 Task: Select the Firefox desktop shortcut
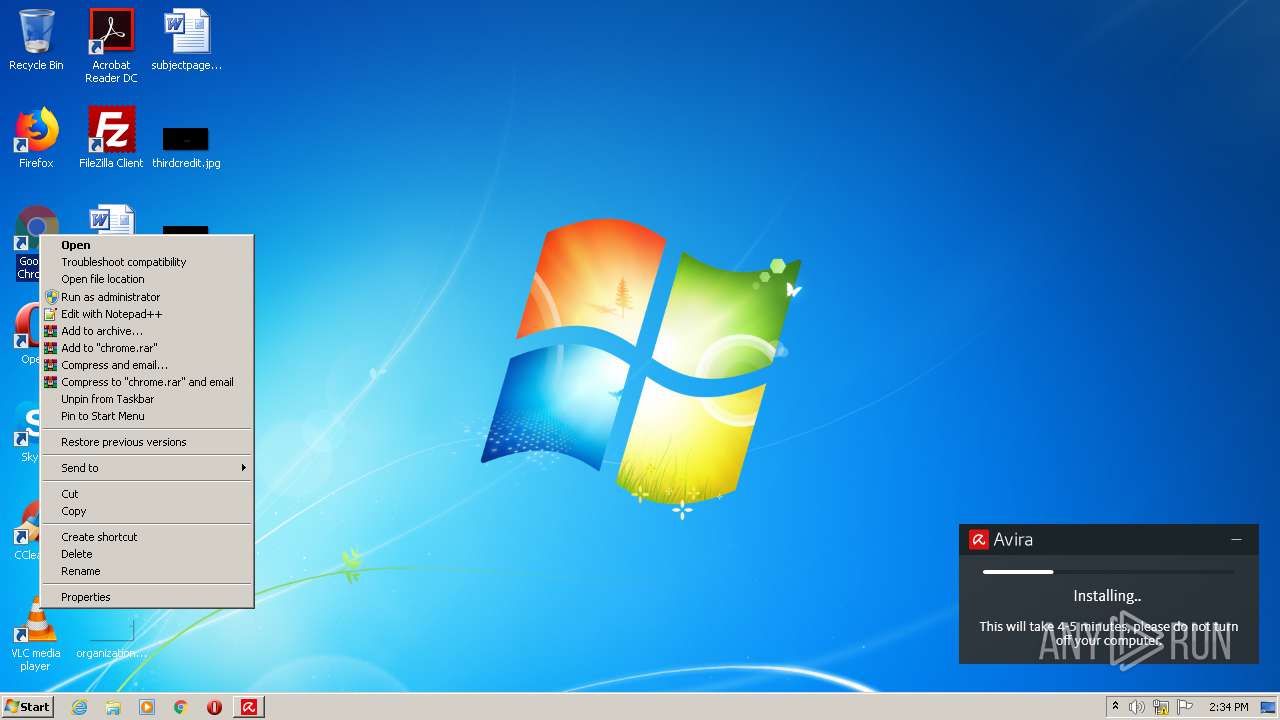coord(36,138)
